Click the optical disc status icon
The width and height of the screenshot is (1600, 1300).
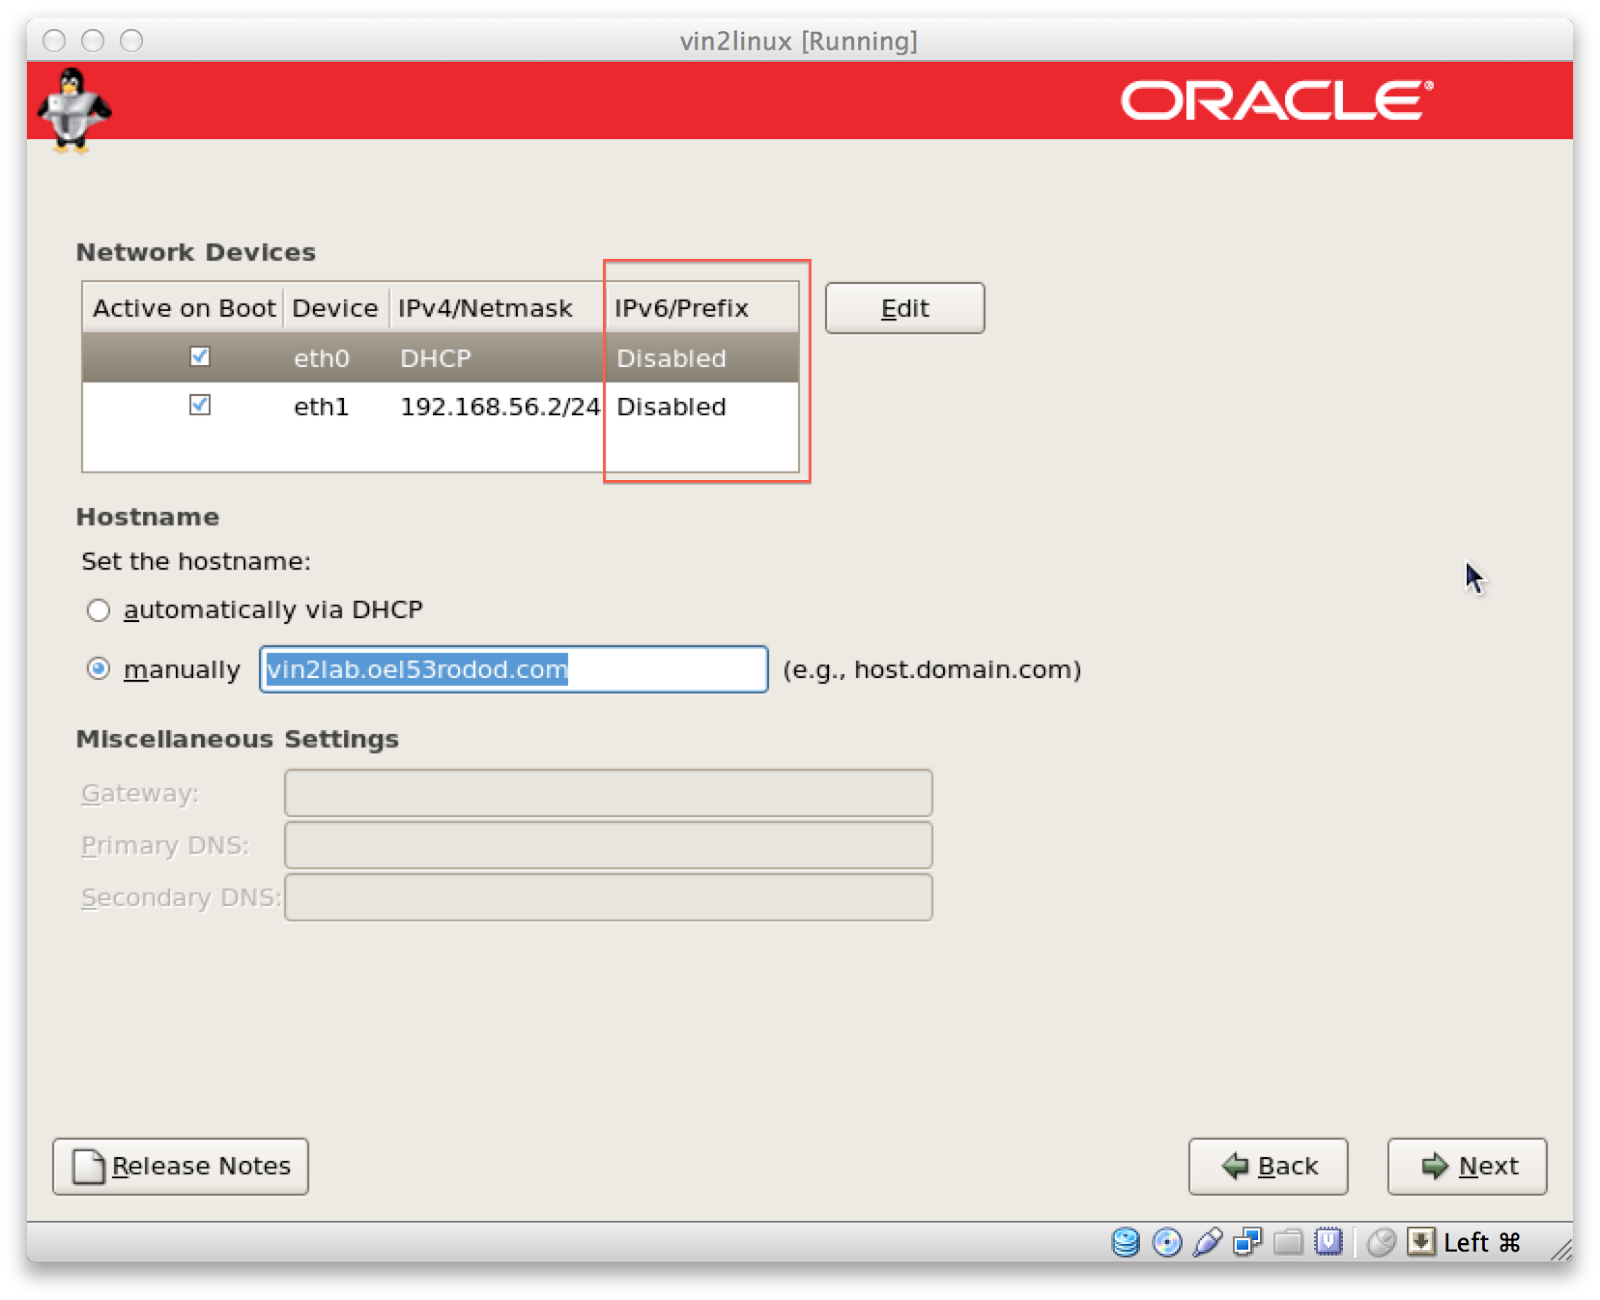tap(1167, 1242)
